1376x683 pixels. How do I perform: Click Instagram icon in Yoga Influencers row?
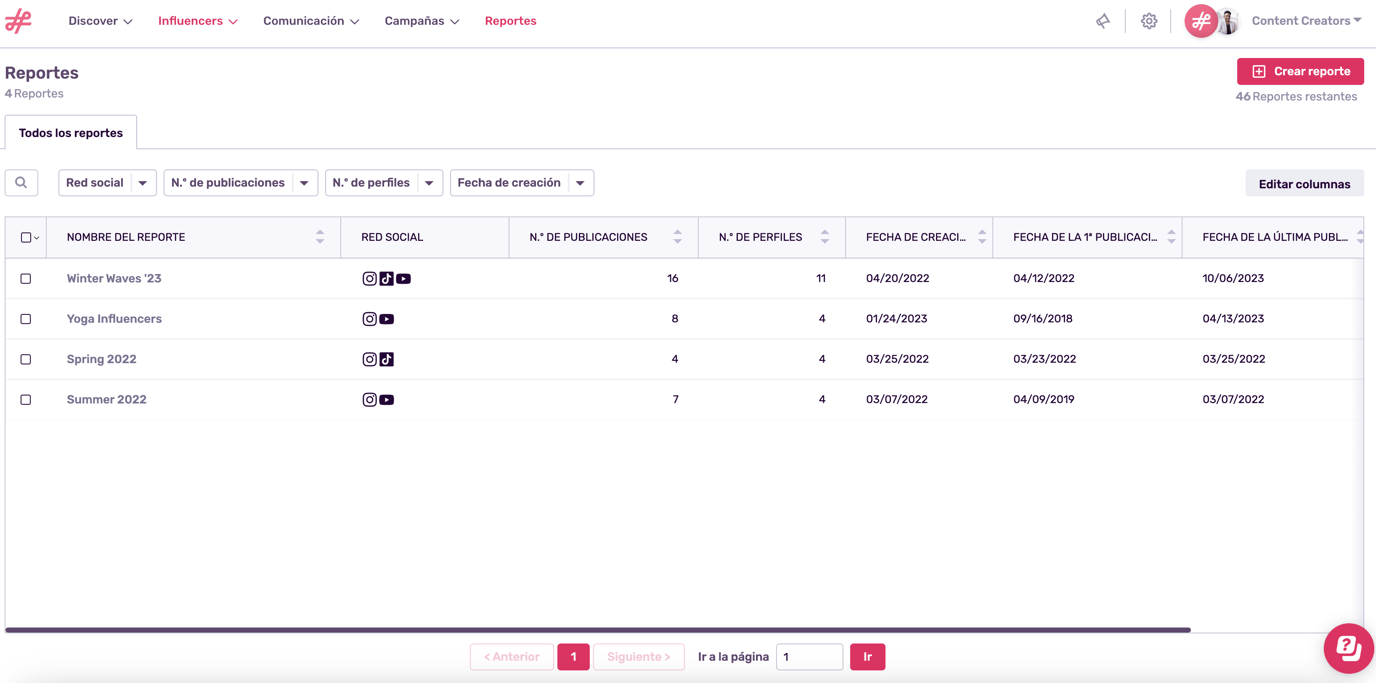[x=369, y=319]
